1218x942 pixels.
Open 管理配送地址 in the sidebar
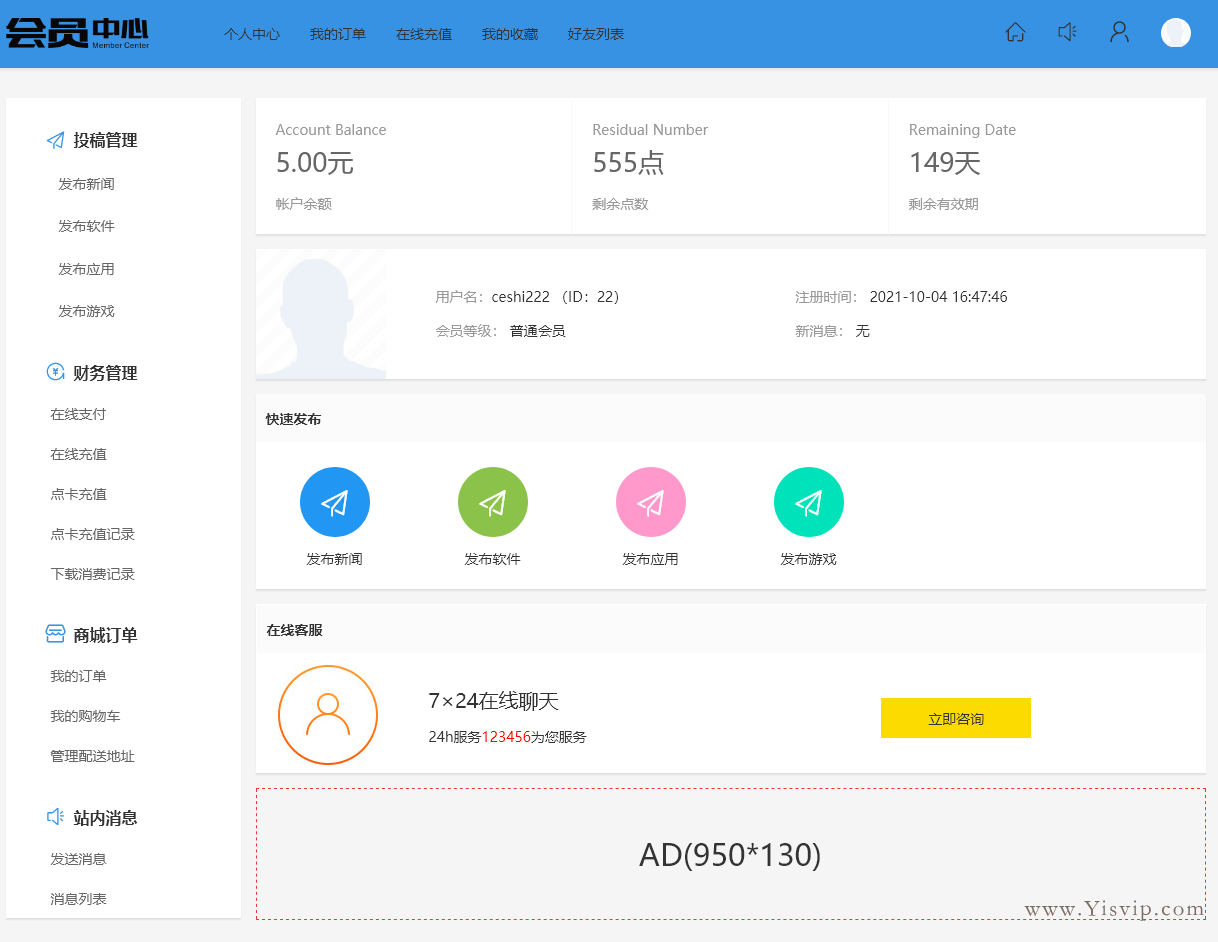(x=93, y=756)
